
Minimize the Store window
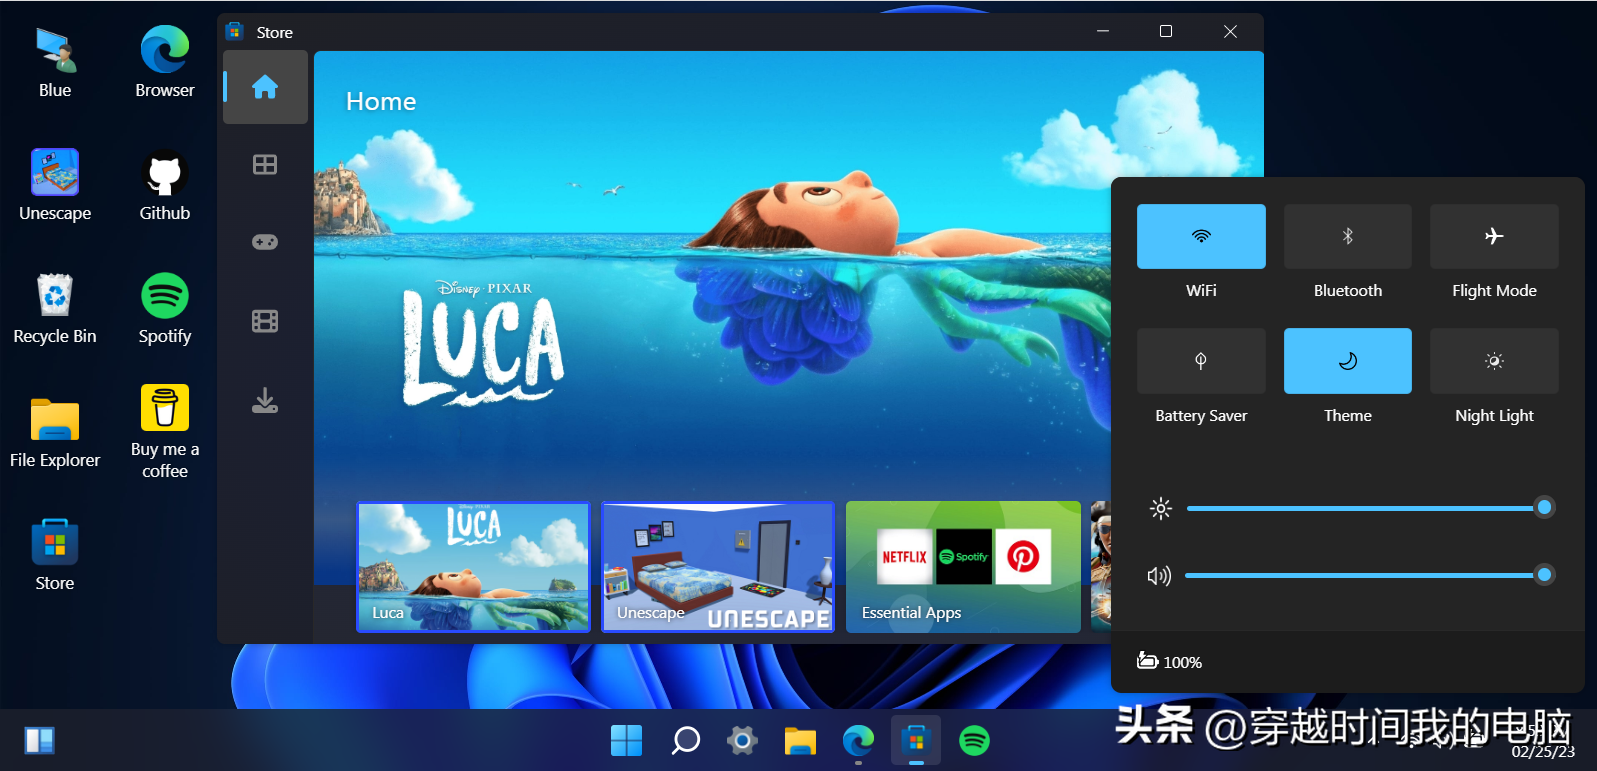coord(1103,32)
